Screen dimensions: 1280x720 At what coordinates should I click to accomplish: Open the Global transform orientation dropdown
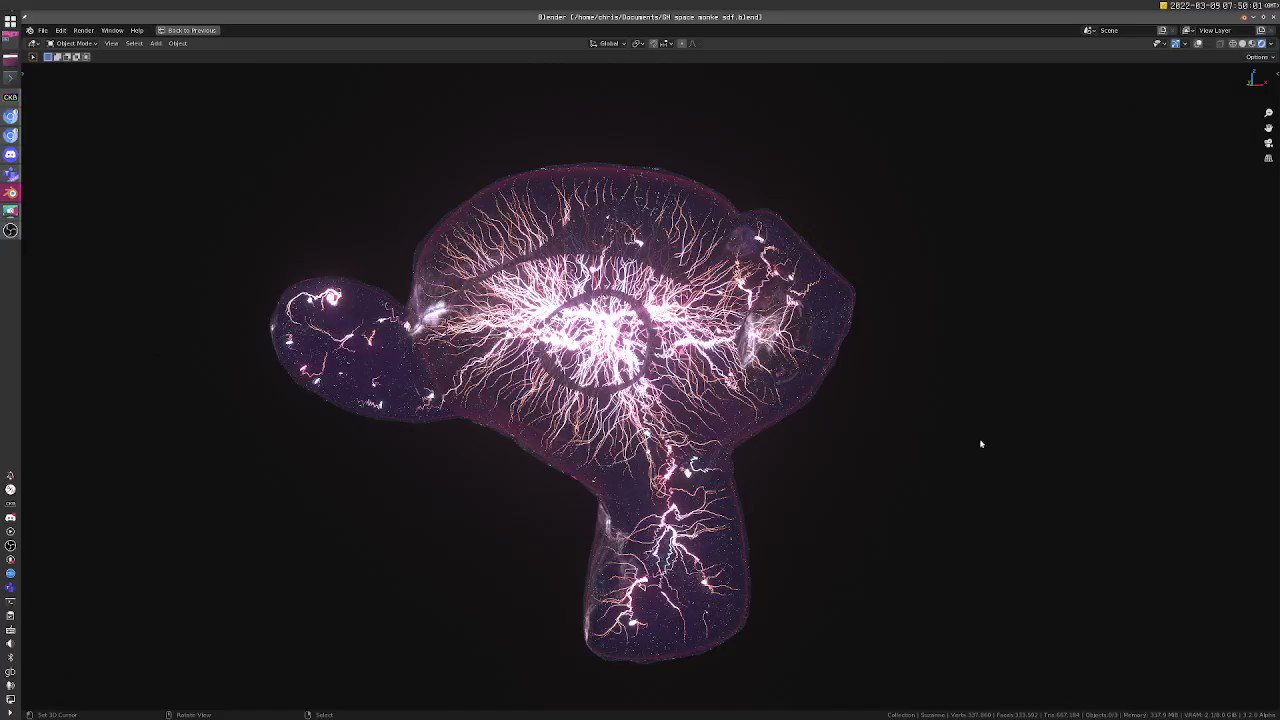[x=608, y=43]
